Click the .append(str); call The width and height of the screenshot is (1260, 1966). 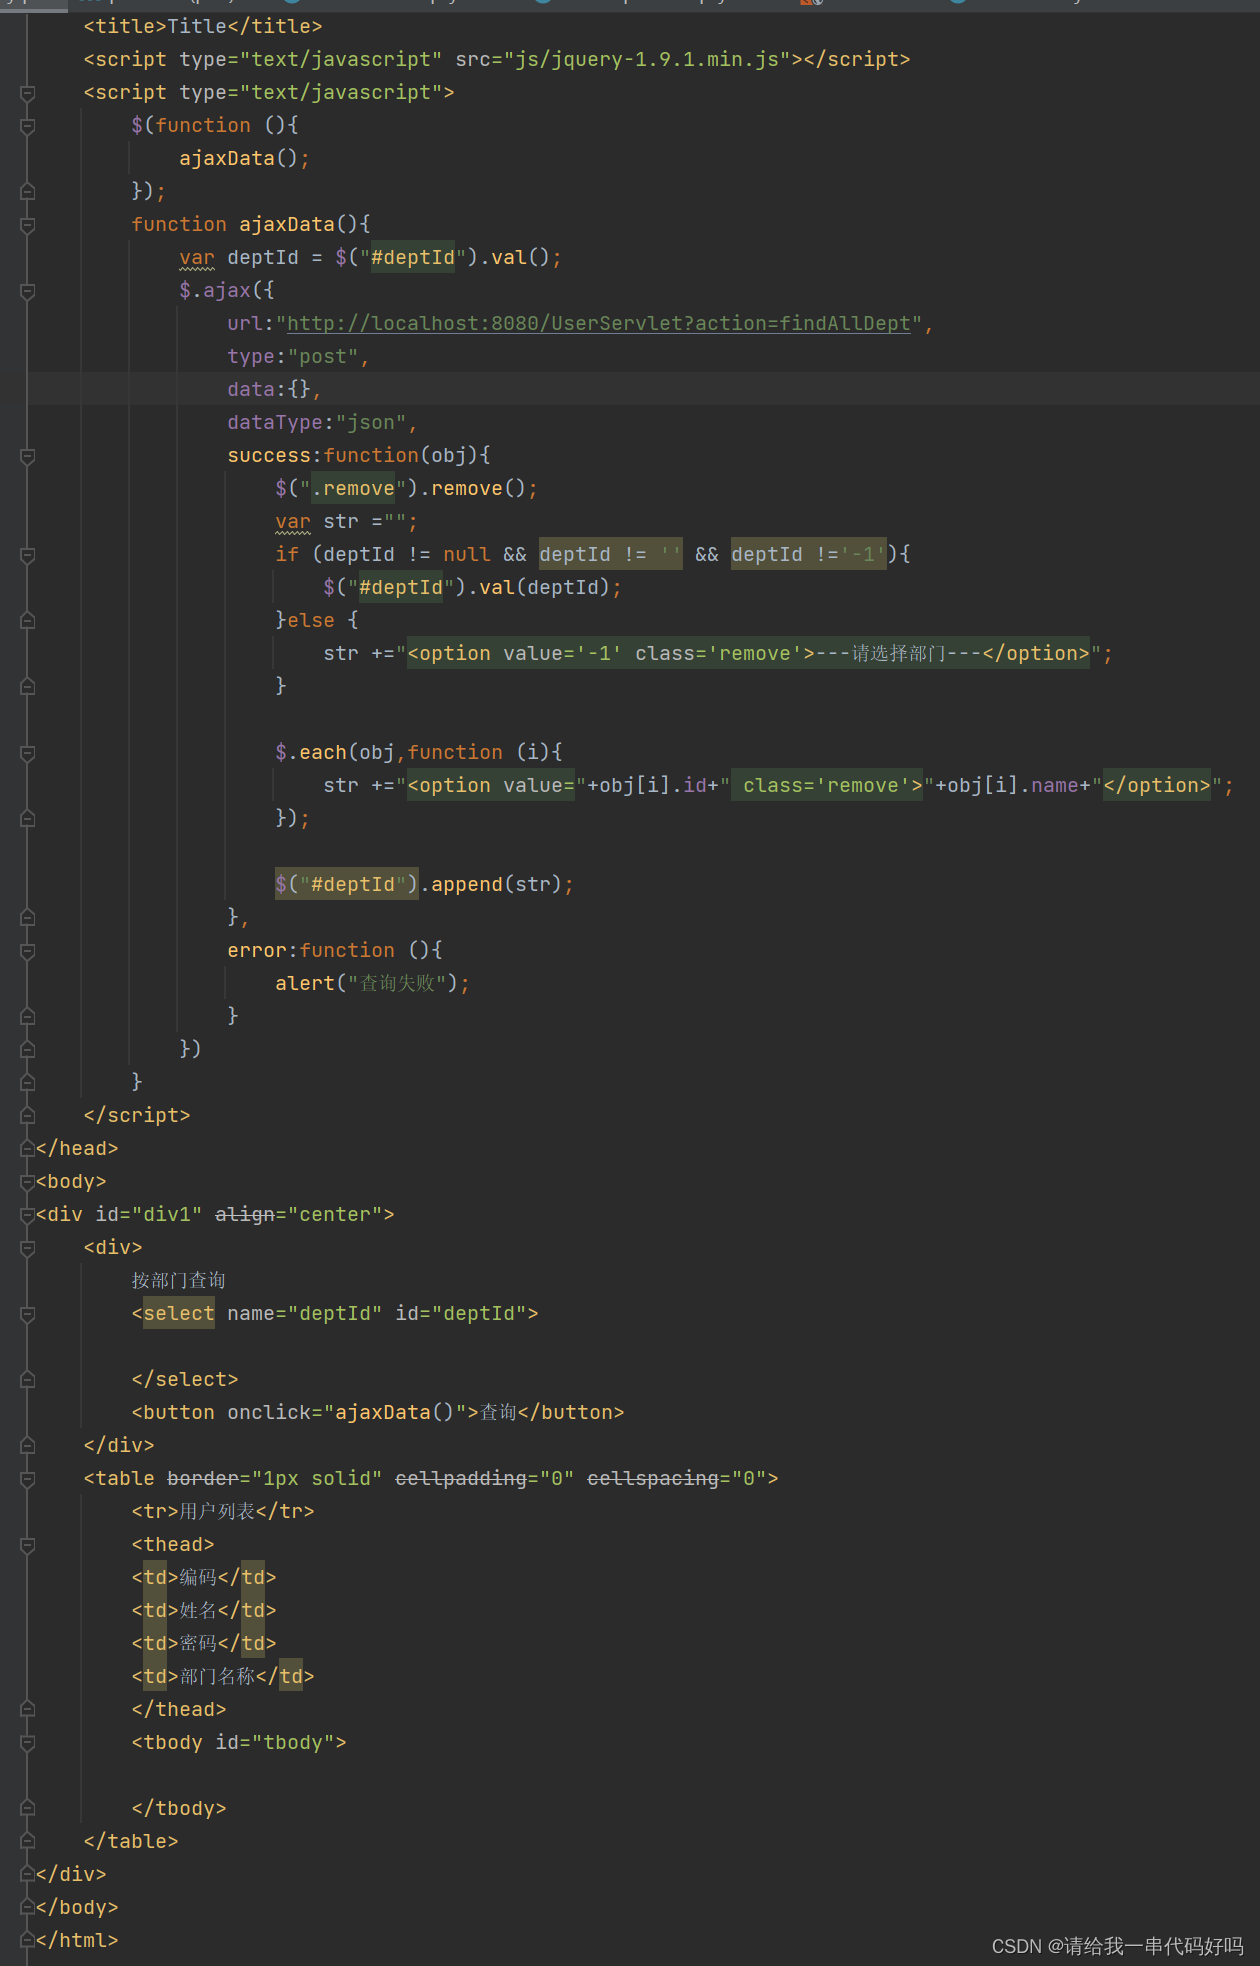[x=497, y=885]
